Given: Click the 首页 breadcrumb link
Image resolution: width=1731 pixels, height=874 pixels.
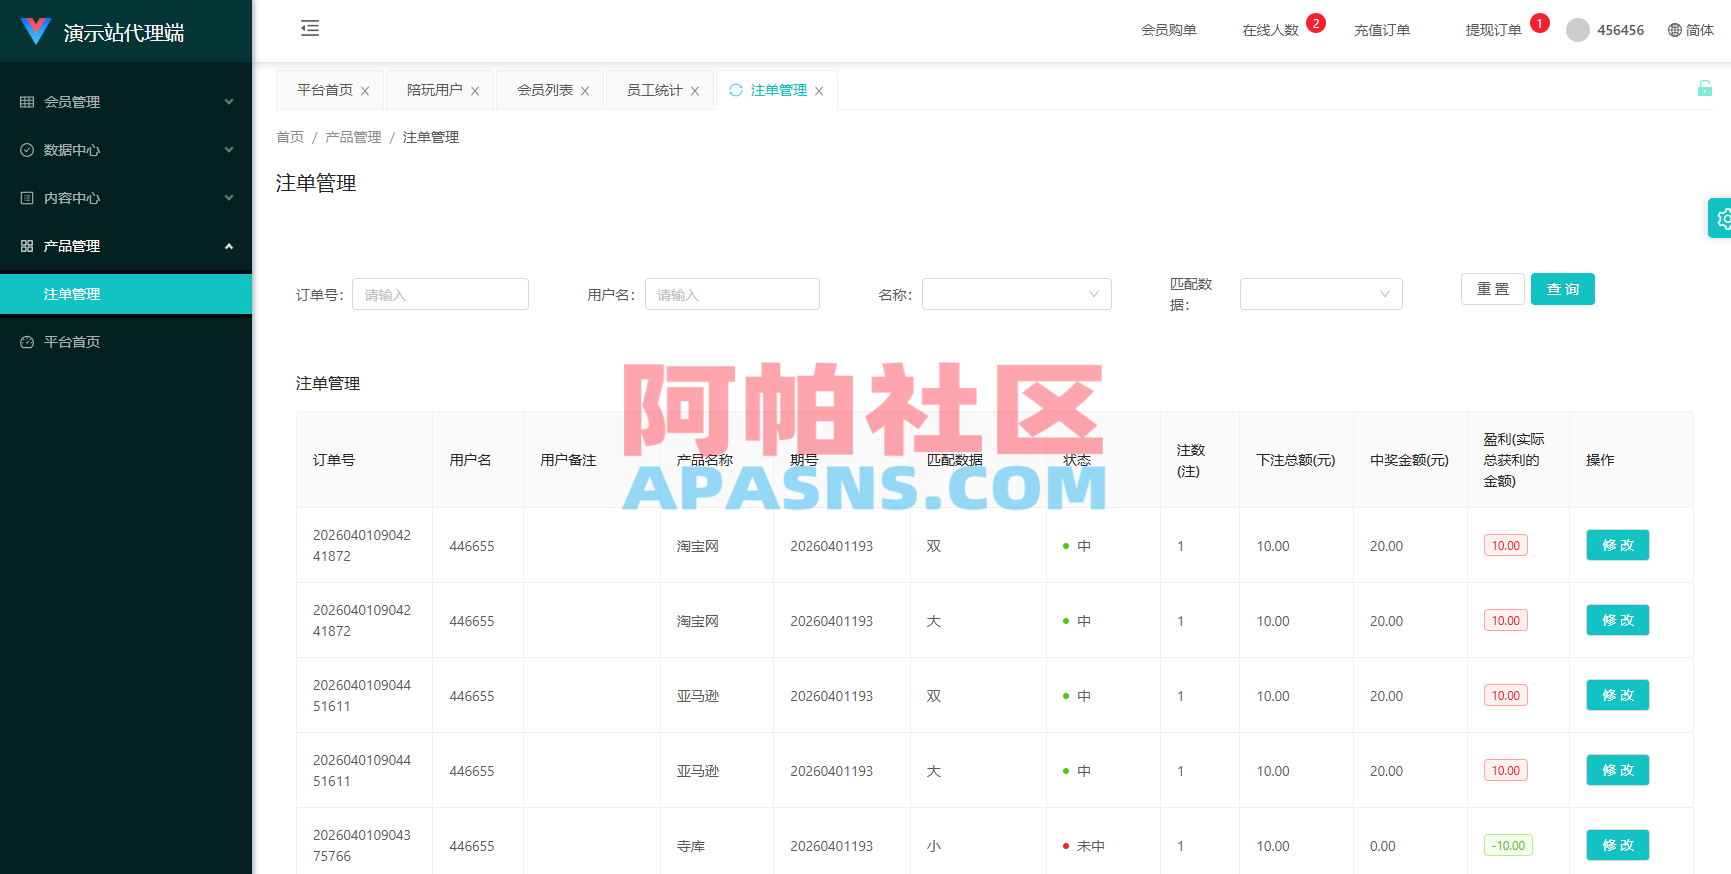Looking at the screenshot, I should point(290,137).
